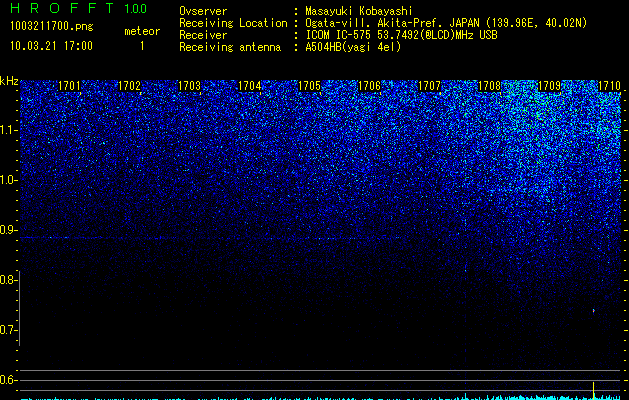This screenshot has width=629, height=400.
Task: Click the 1706 time marker
Action: tap(369, 86)
